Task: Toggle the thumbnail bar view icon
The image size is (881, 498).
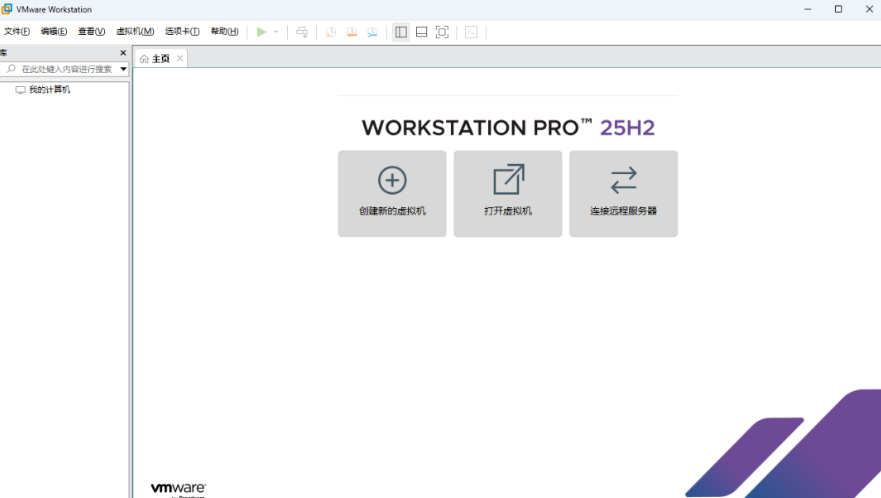Action: [x=422, y=32]
